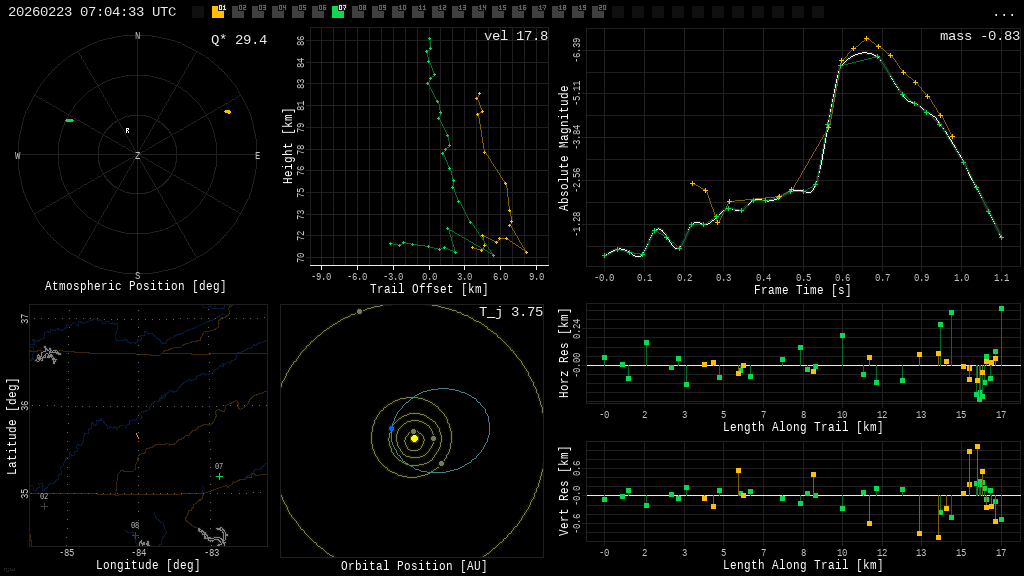Toggle station 16 indicator in top bar
The width and height of the screenshot is (1024, 576).
click(518, 12)
